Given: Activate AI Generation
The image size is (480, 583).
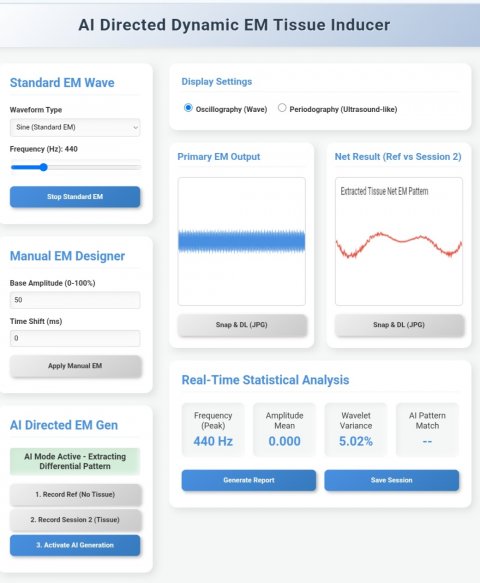Looking at the screenshot, I should pyautogui.click(x=75, y=545).
